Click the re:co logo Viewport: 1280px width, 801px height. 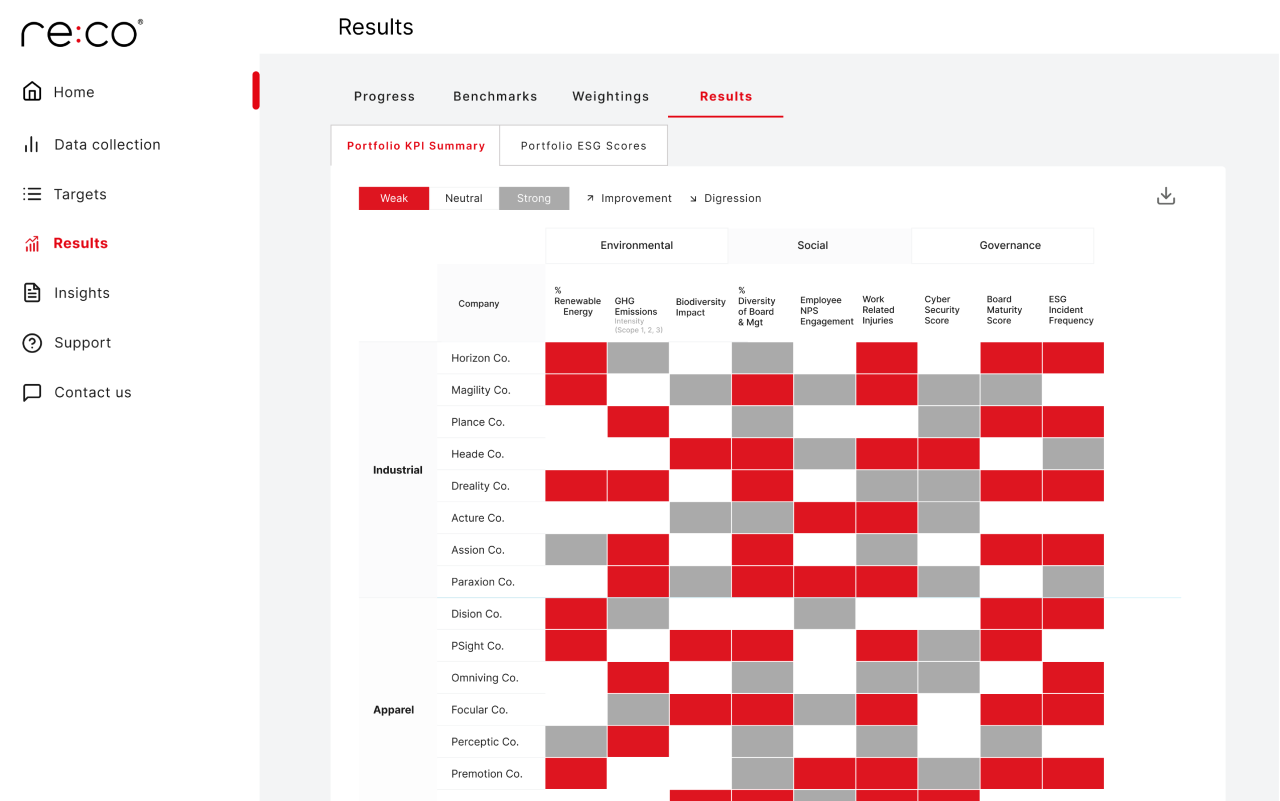pos(82,33)
